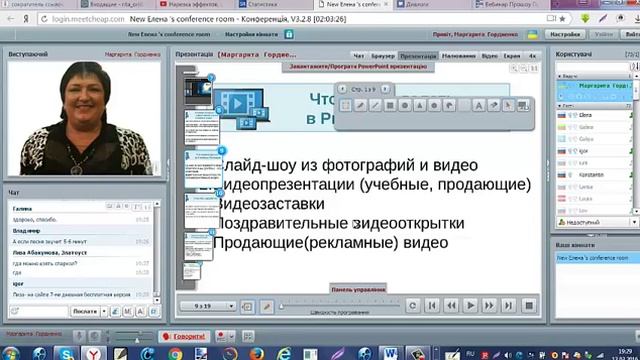Image resolution: width=640 pixels, height=360 pixels.
Task: Open the Екран tab
Action: [x=512, y=56]
